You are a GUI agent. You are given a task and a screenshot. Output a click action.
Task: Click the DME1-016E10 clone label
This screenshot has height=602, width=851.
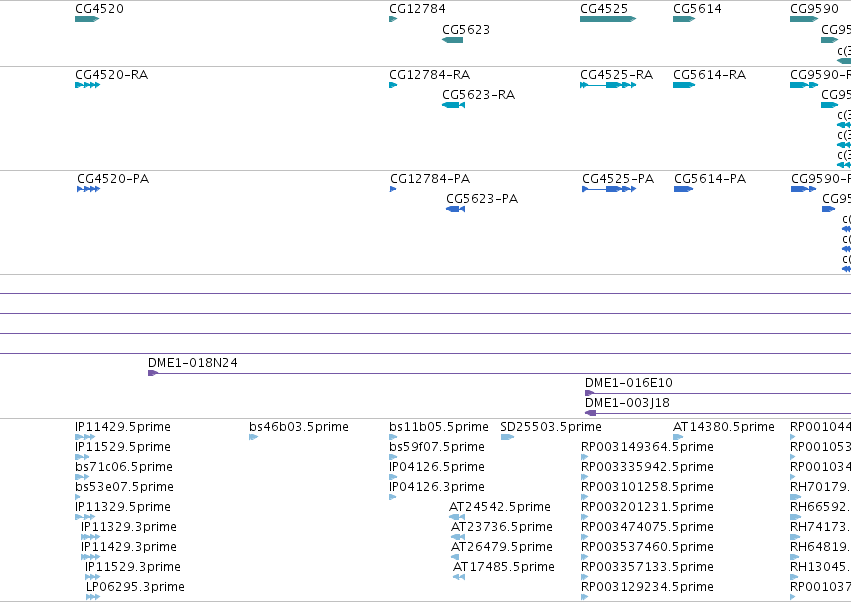(629, 383)
